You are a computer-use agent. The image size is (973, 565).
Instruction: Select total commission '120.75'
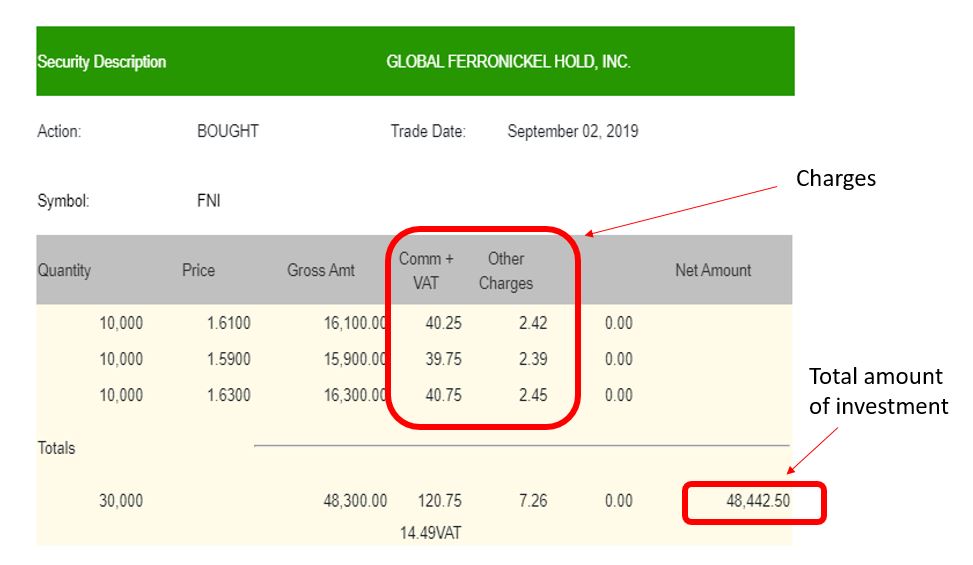(x=439, y=500)
